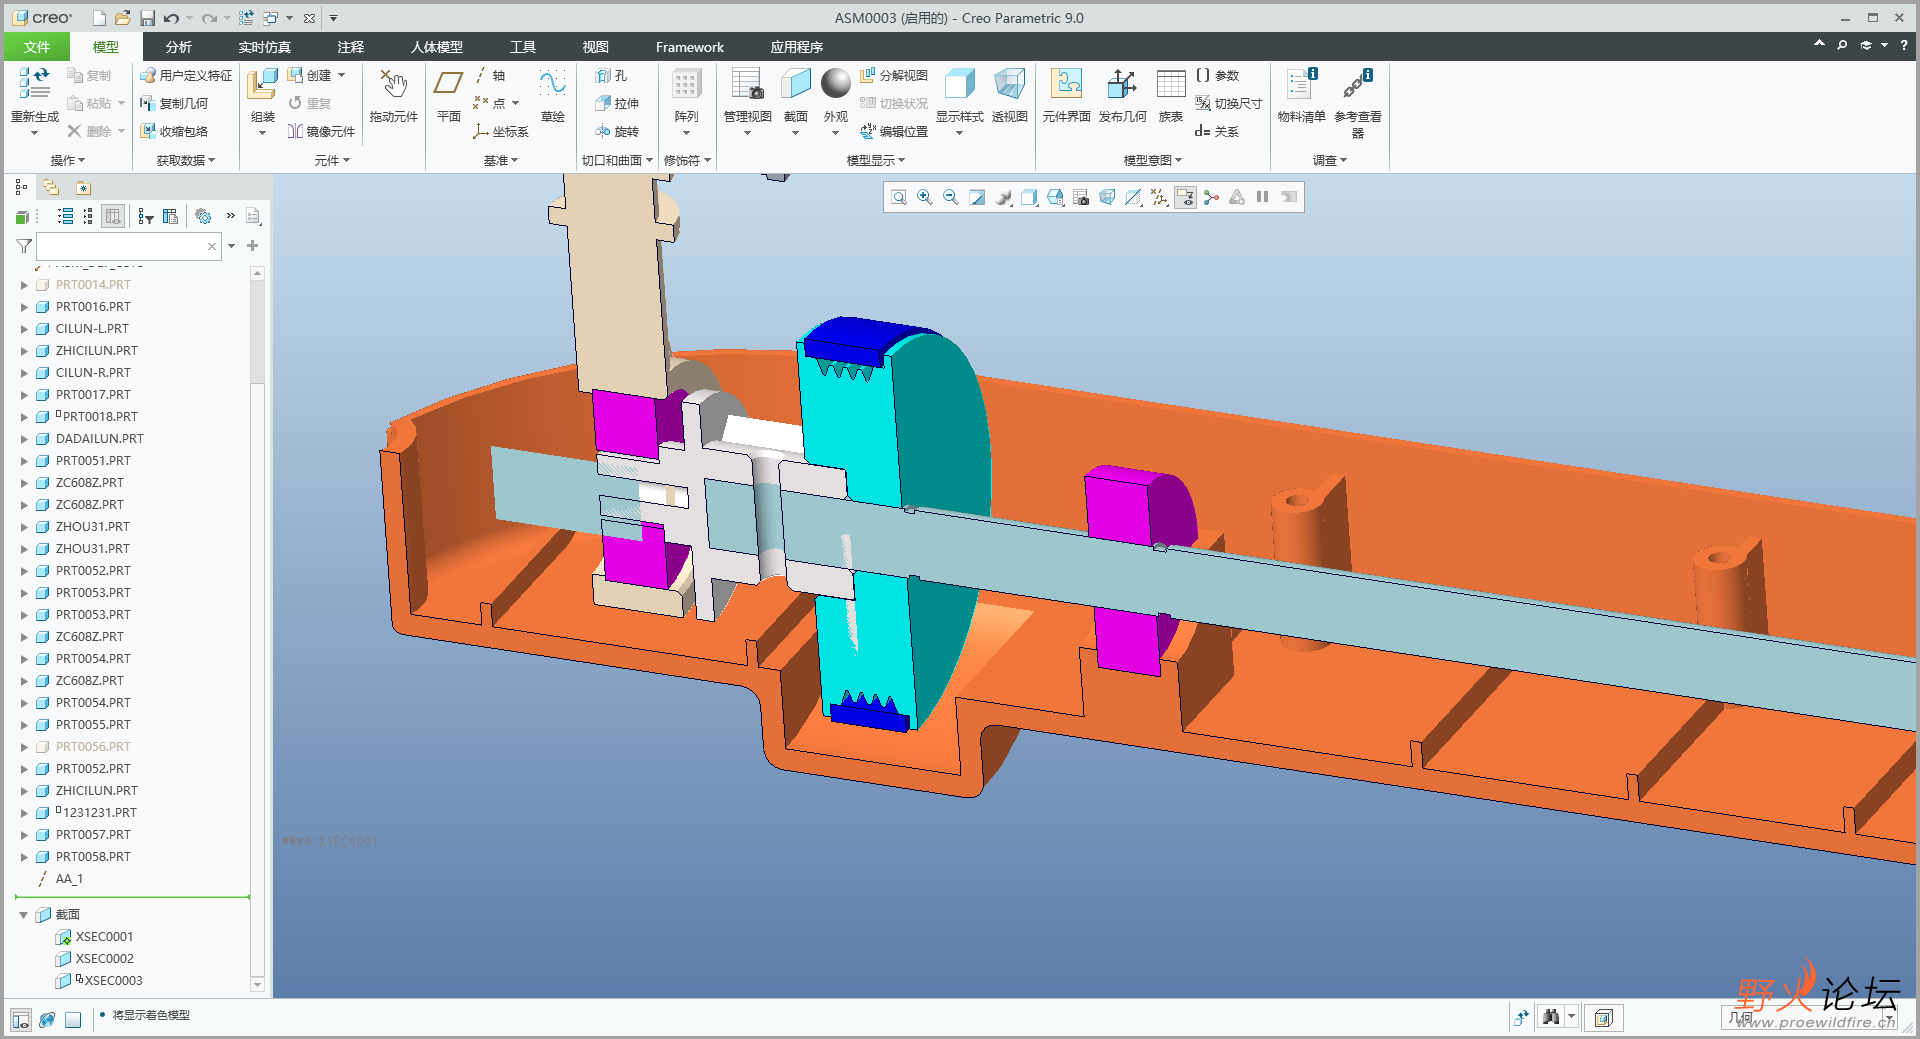This screenshot has height=1039, width=1920.
Task: Click the Regenerate (重新生成) icon
Action: coord(34,86)
